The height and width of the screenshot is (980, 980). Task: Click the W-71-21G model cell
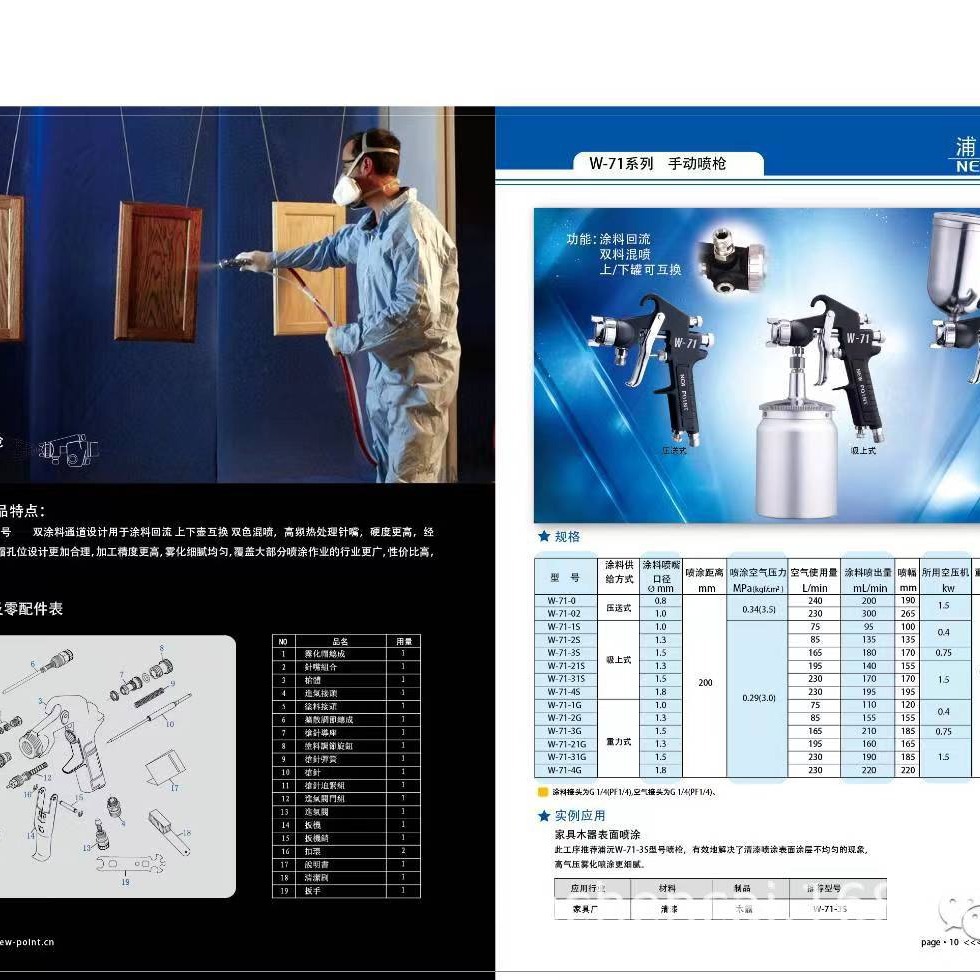tap(566, 744)
